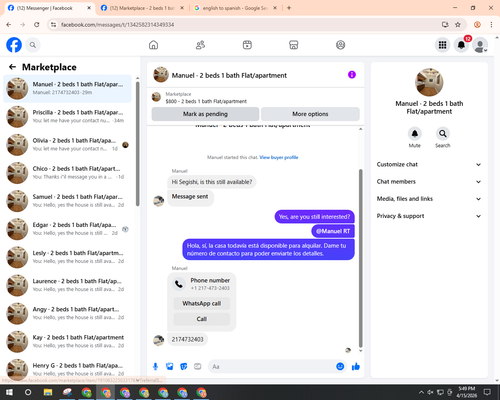Click the 2174732403 message bubble
Screen dimensions: 500x400
tap(187, 339)
